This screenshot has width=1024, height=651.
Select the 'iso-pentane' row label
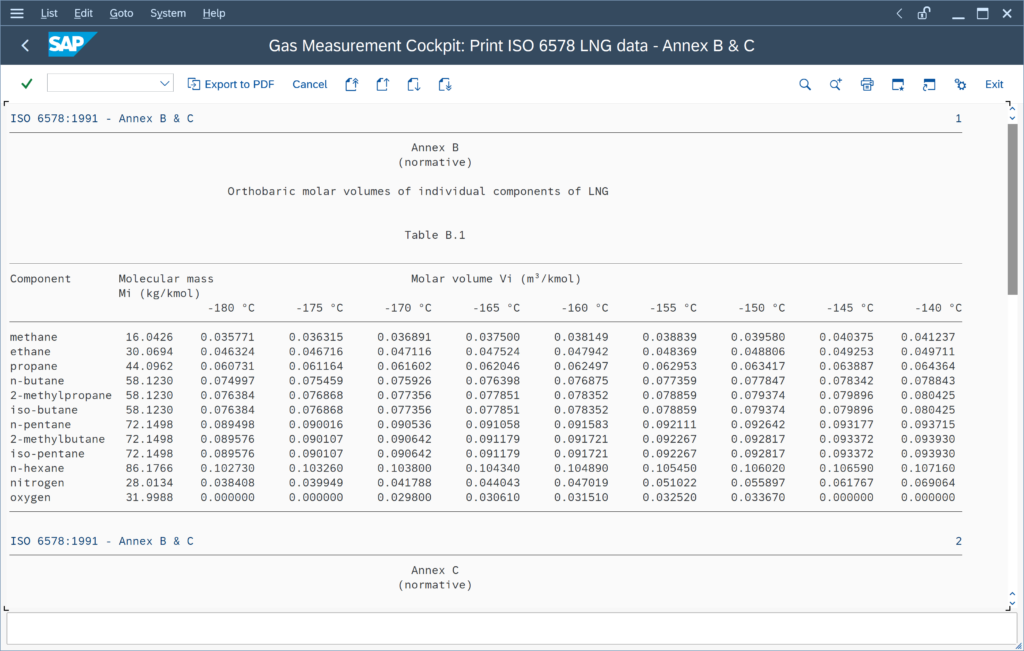[x=47, y=454]
